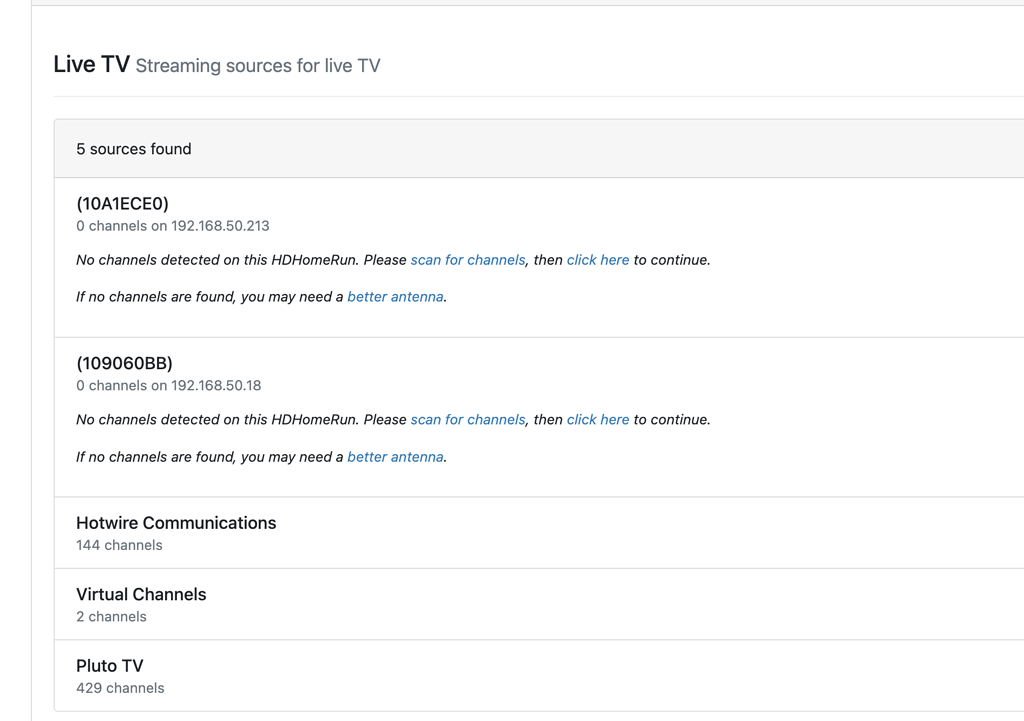Click the click here link under 10A1ECE0
The height and width of the screenshot is (721, 1024).
[597, 259]
